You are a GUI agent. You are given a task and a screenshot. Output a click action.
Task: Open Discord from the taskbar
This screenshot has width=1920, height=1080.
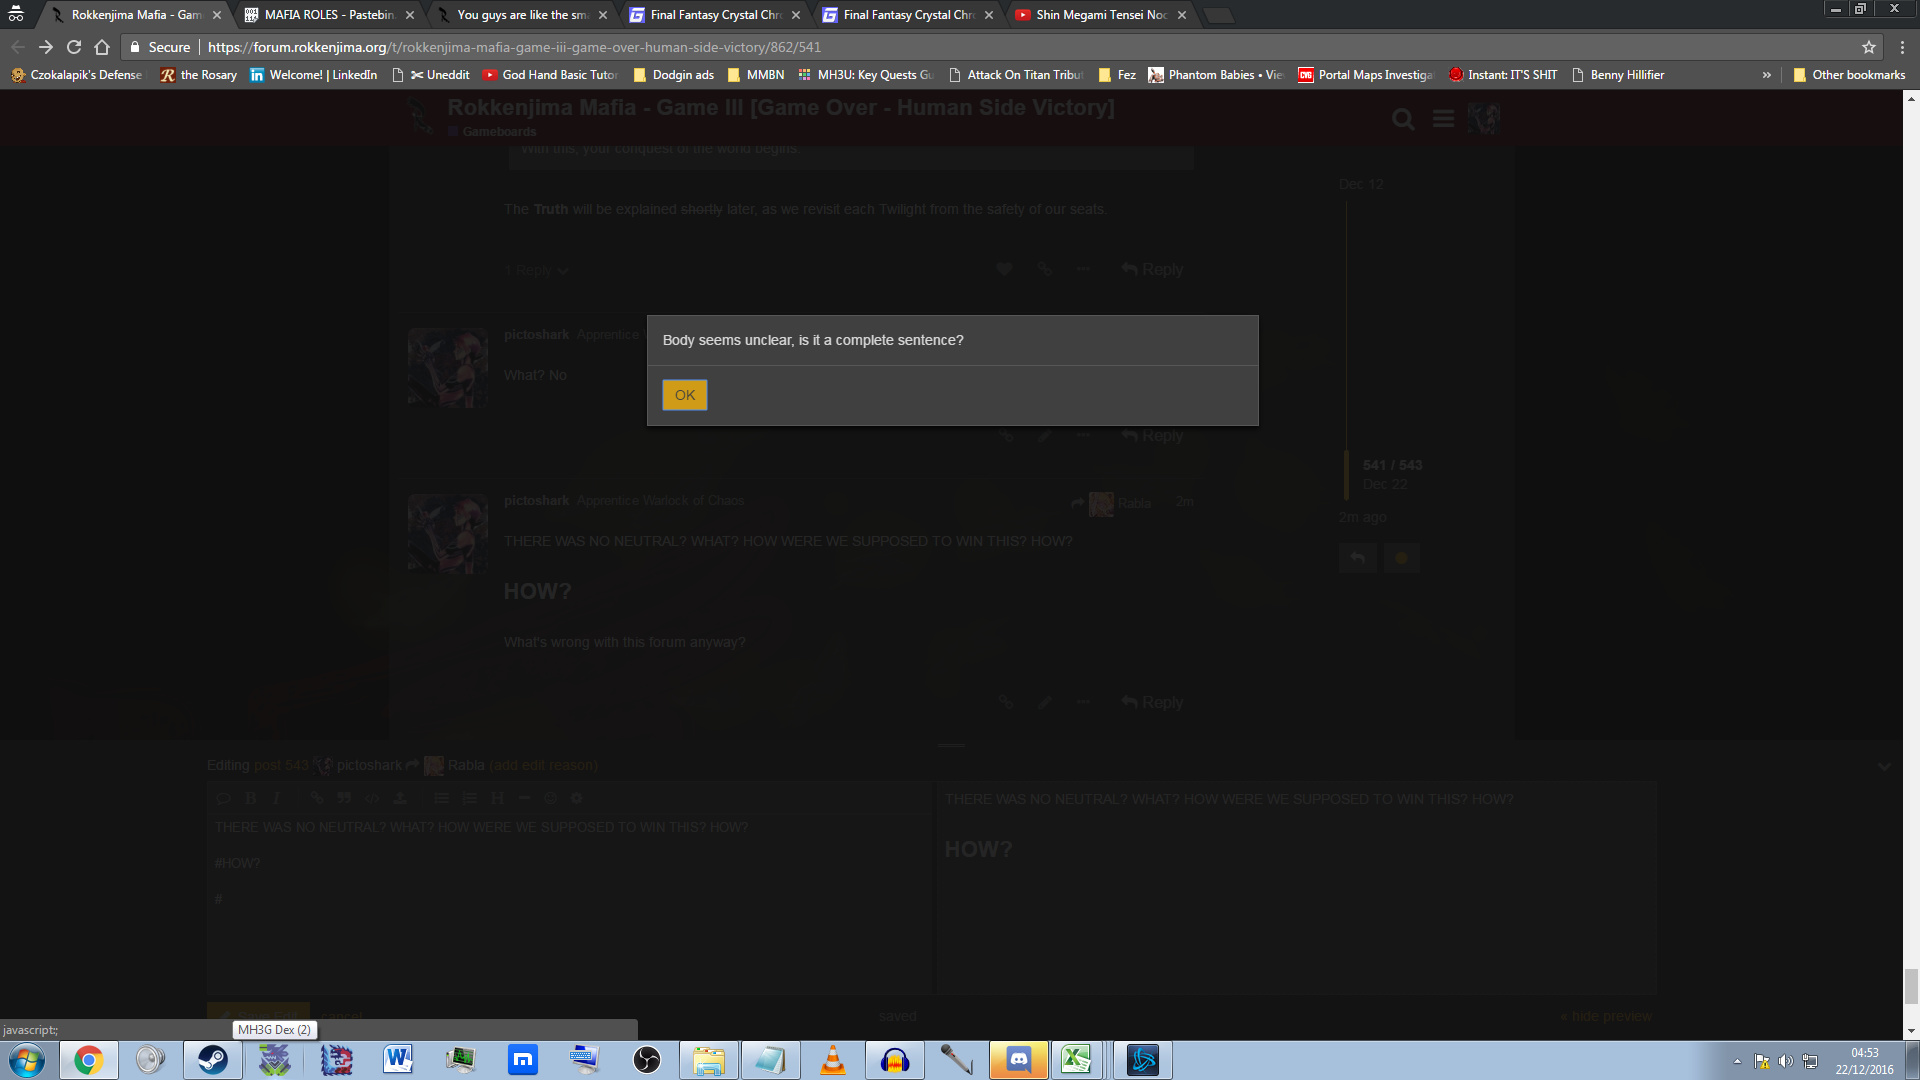(x=1018, y=1060)
